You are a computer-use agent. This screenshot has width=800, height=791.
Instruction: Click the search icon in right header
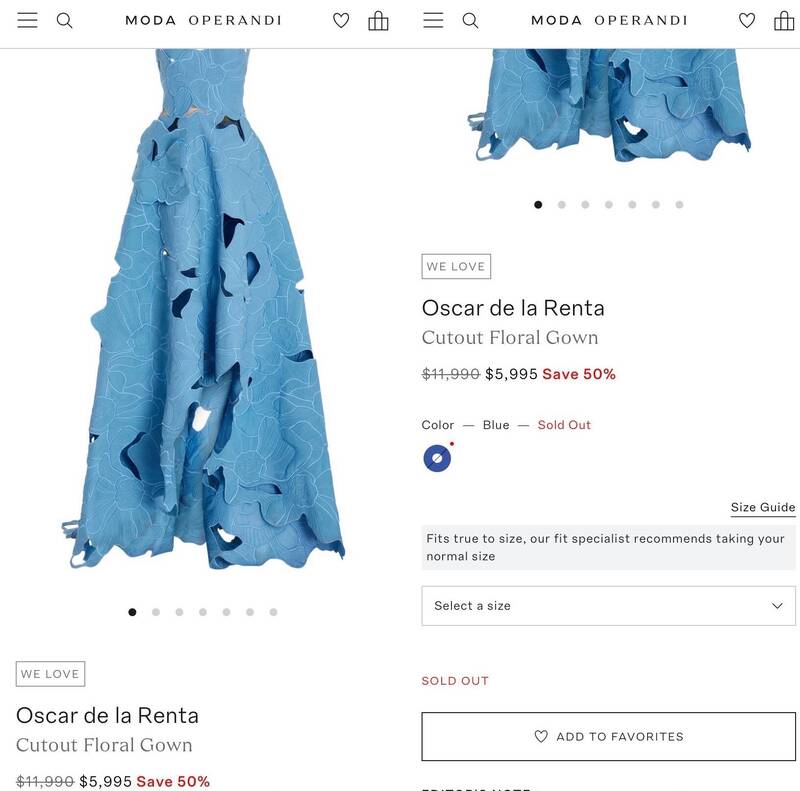[471, 20]
